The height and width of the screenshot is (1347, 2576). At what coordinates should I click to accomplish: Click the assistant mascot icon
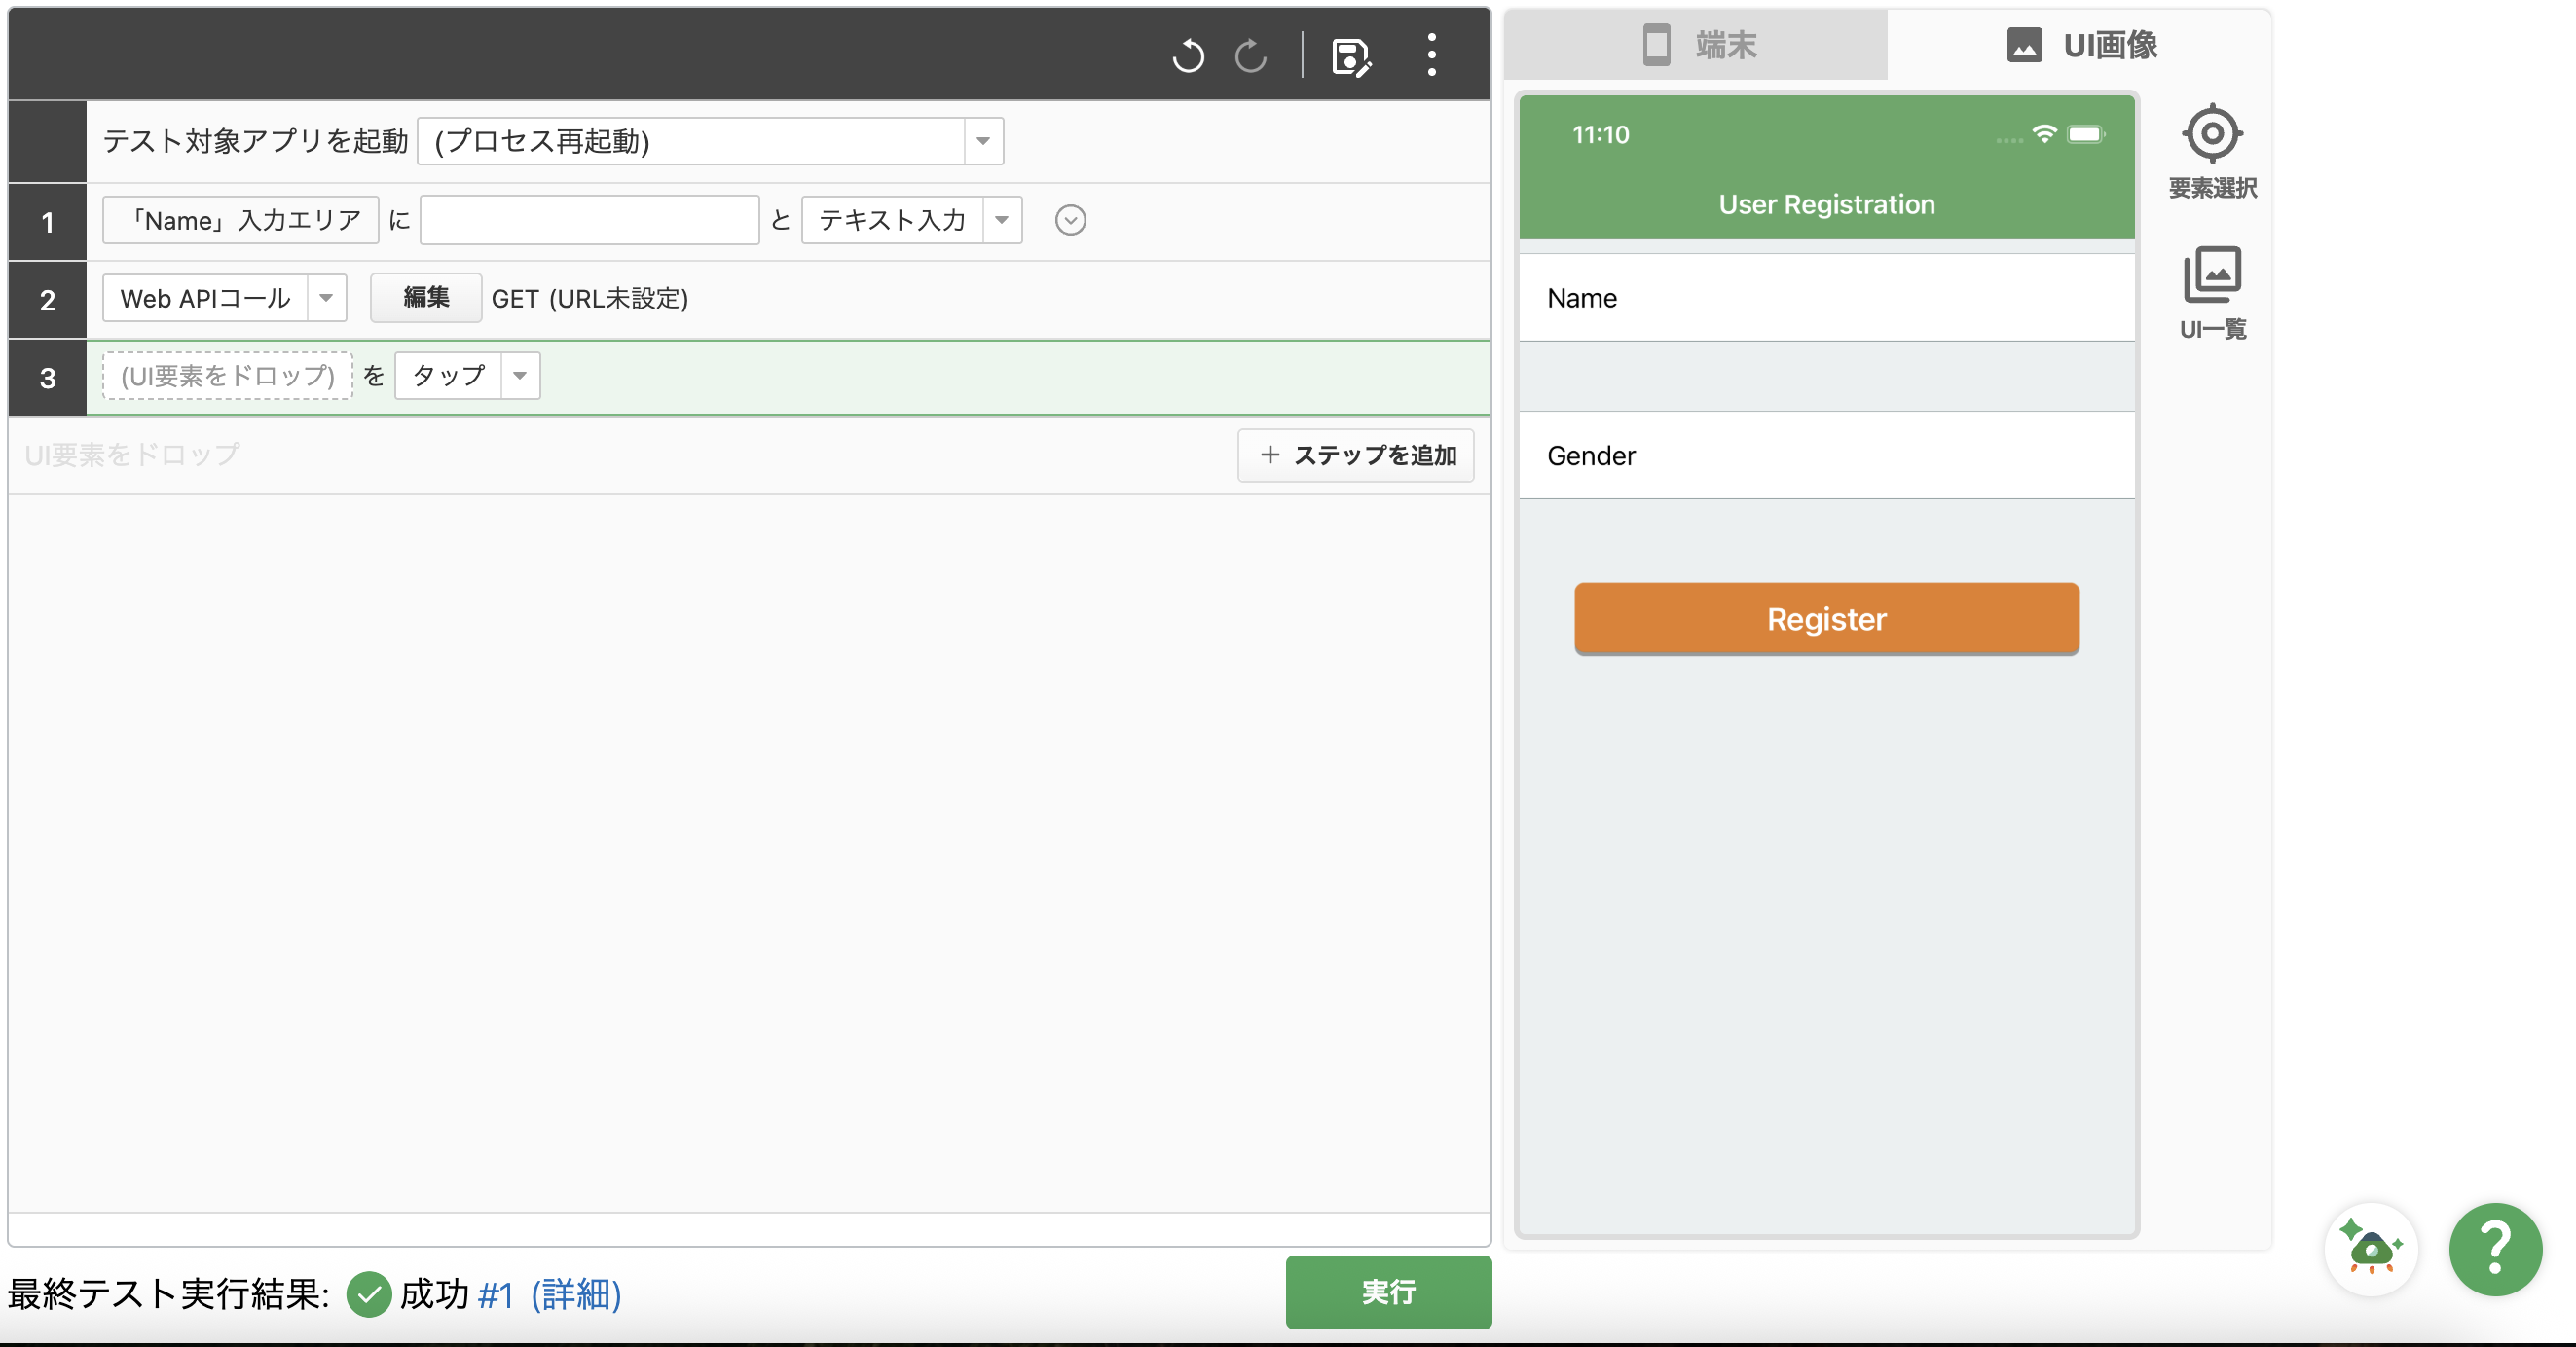(2369, 1248)
